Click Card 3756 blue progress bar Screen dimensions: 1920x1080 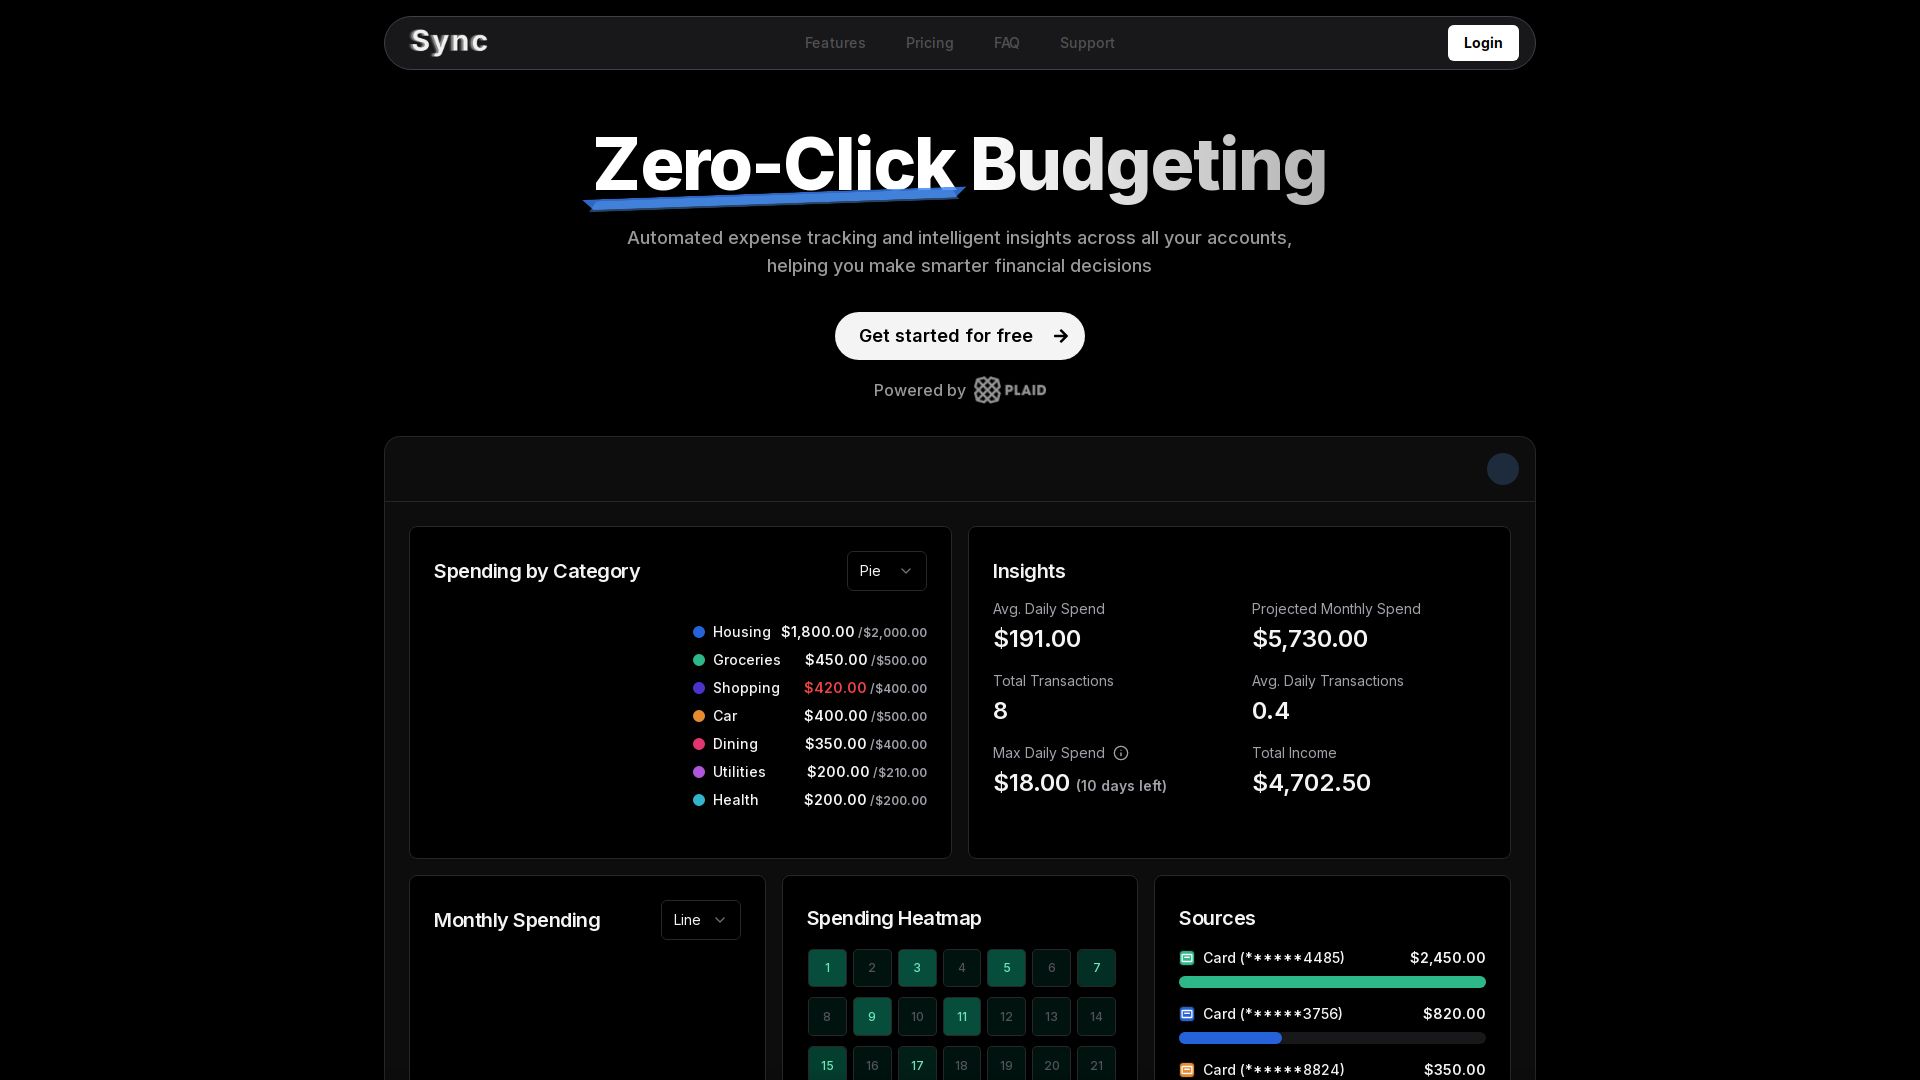1230,1038
